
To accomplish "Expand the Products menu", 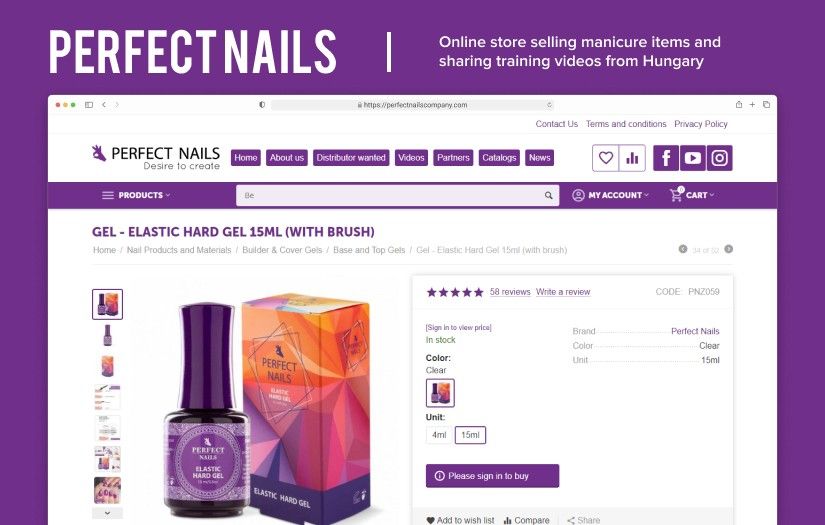I will pos(136,195).
